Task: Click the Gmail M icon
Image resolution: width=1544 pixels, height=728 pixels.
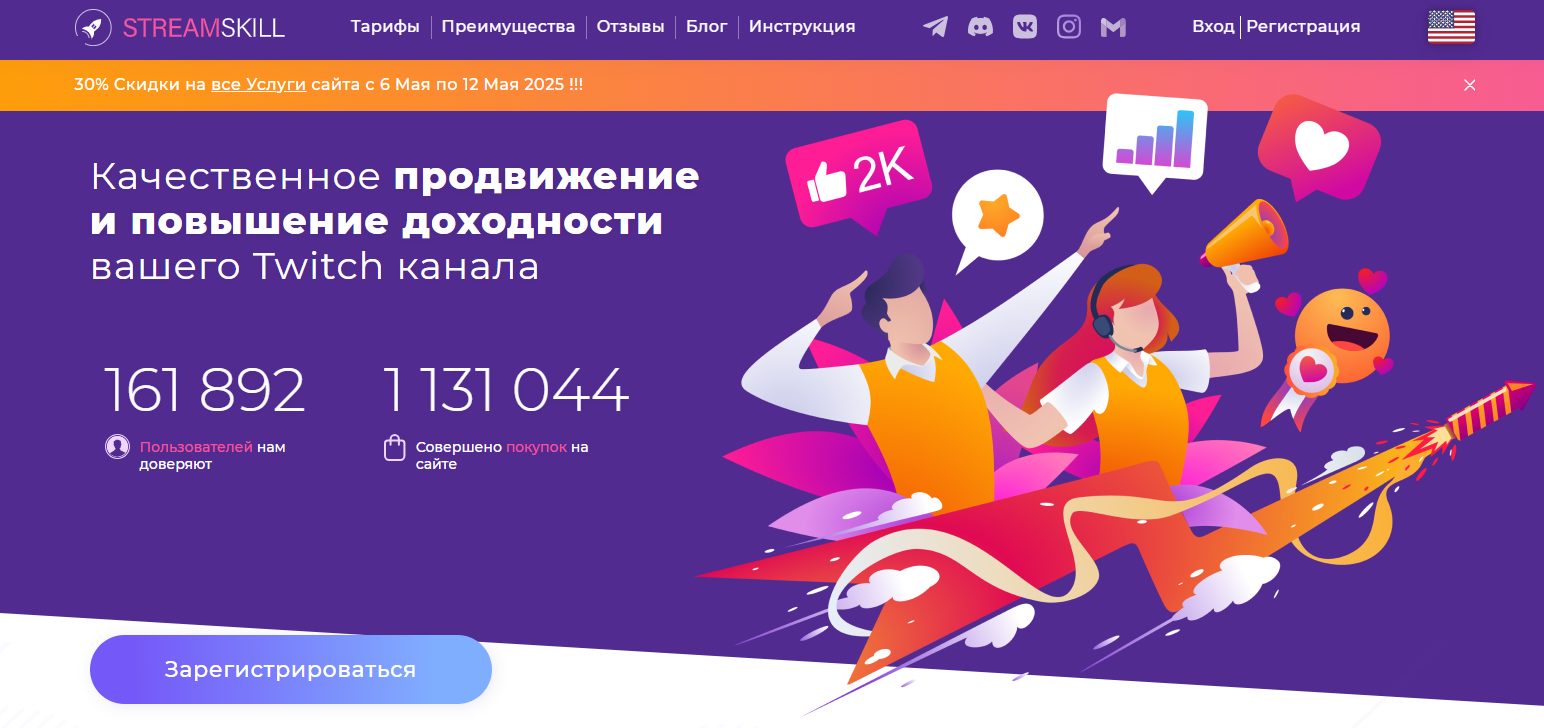Action: click(x=1113, y=28)
